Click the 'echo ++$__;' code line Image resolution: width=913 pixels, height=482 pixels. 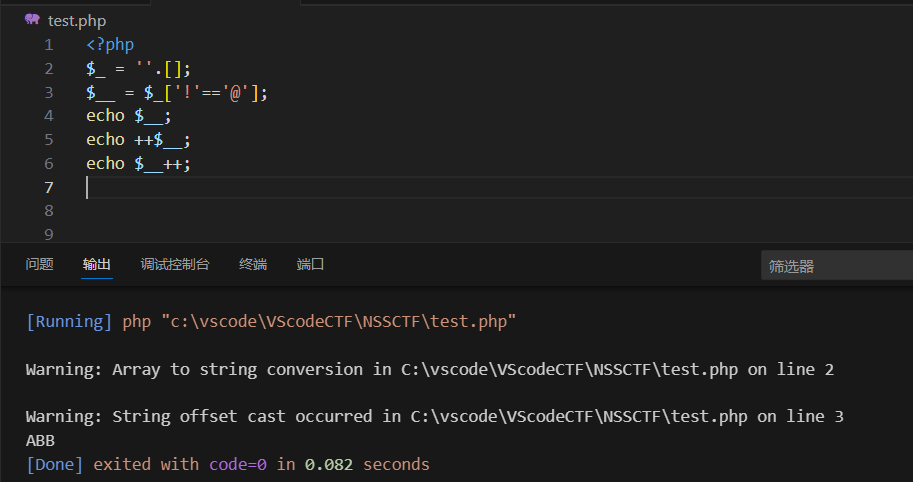(138, 140)
